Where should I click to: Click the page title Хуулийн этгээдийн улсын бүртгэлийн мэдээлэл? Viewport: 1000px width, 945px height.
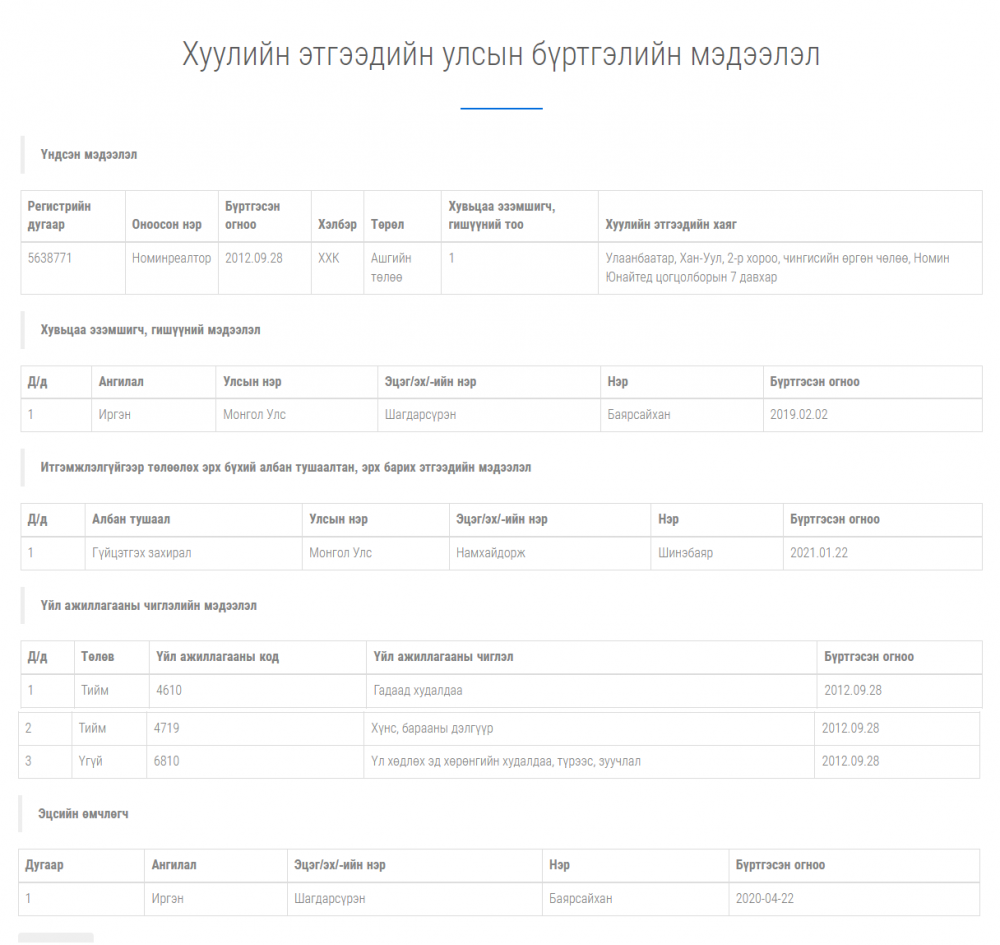[x=501, y=54]
